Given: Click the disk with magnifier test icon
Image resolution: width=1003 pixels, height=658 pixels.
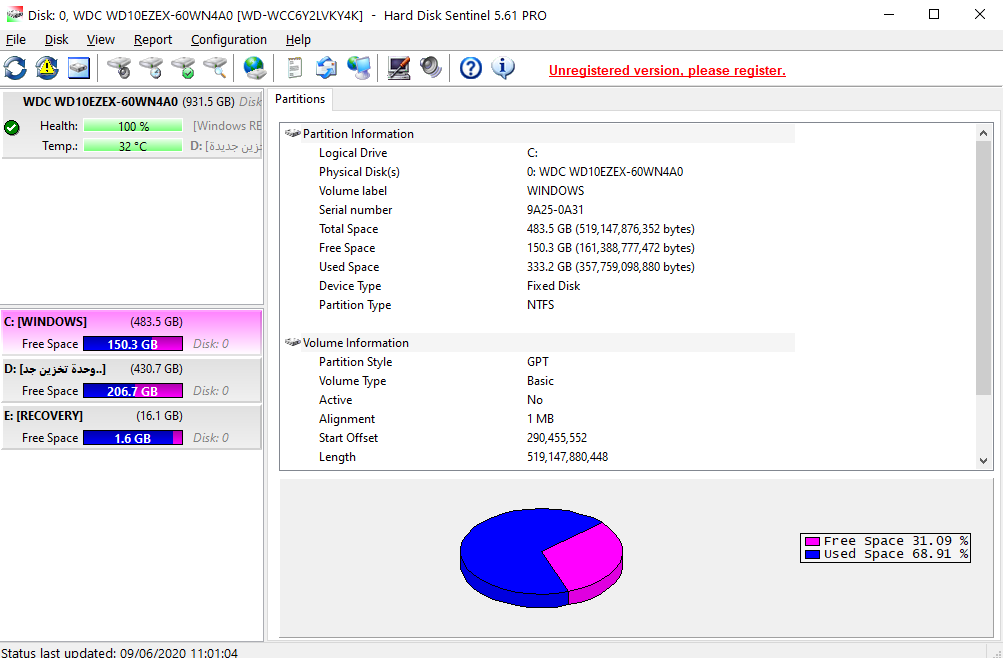Looking at the screenshot, I should point(215,68).
